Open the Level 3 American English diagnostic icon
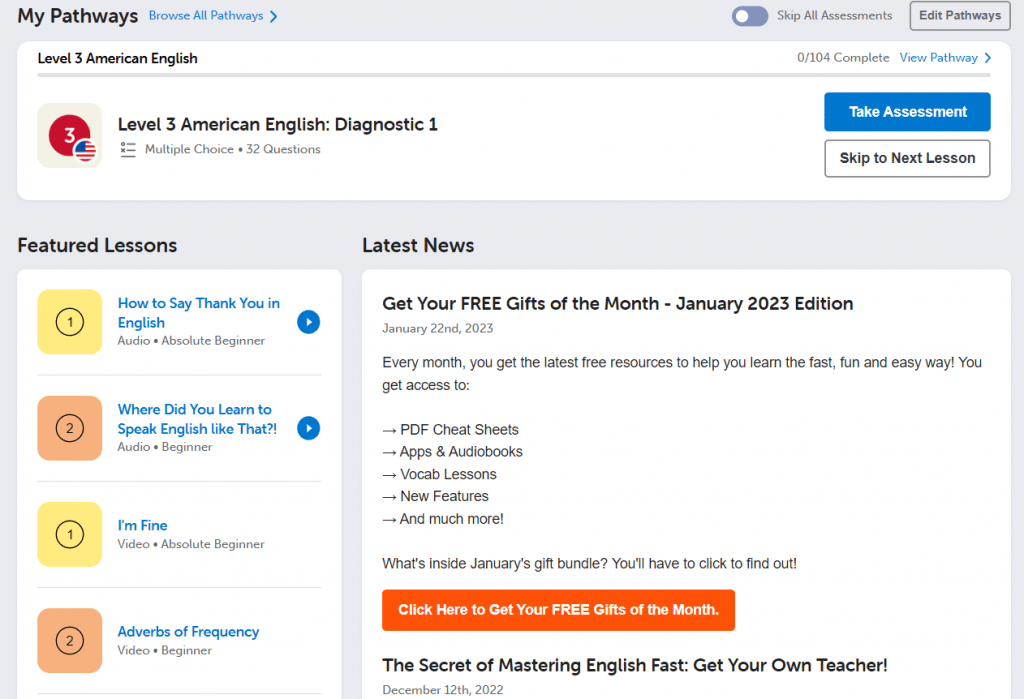Viewport: 1024px width, 699px height. point(70,135)
